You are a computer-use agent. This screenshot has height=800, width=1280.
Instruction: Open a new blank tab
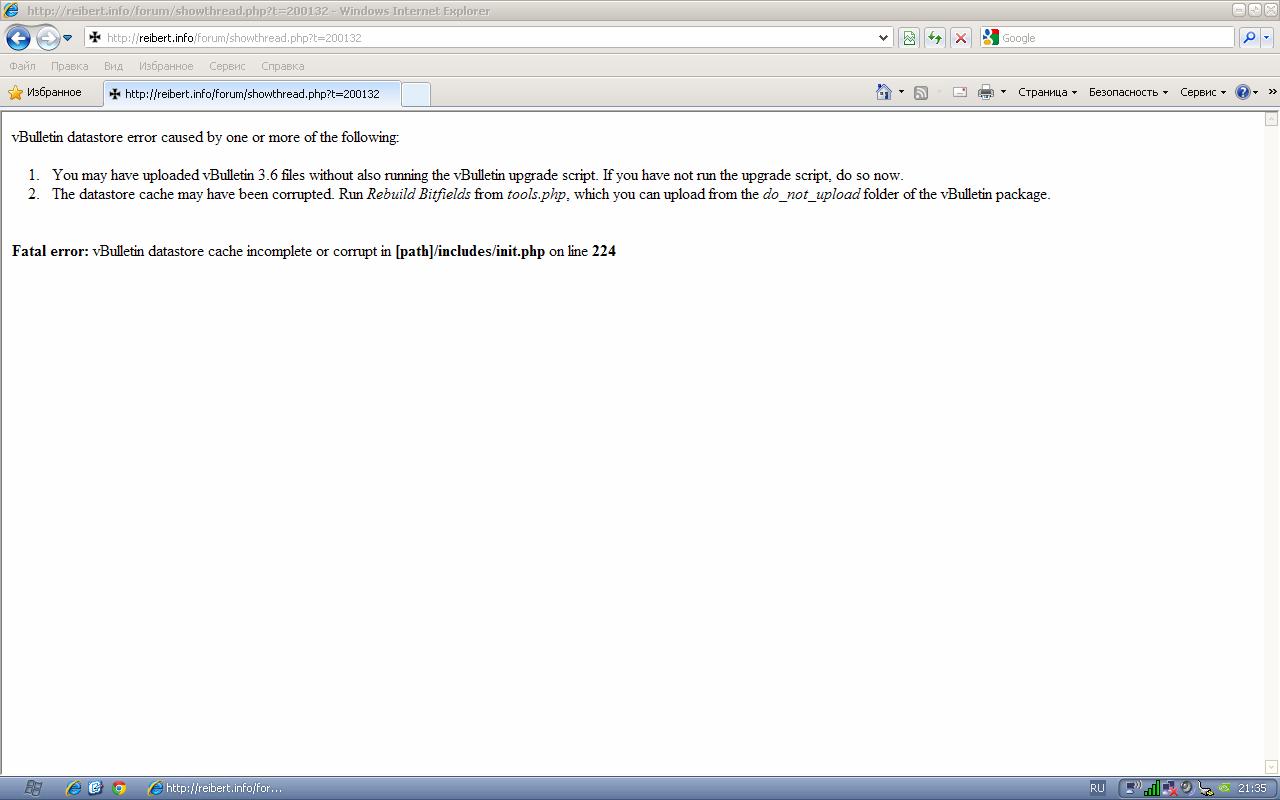pos(415,94)
